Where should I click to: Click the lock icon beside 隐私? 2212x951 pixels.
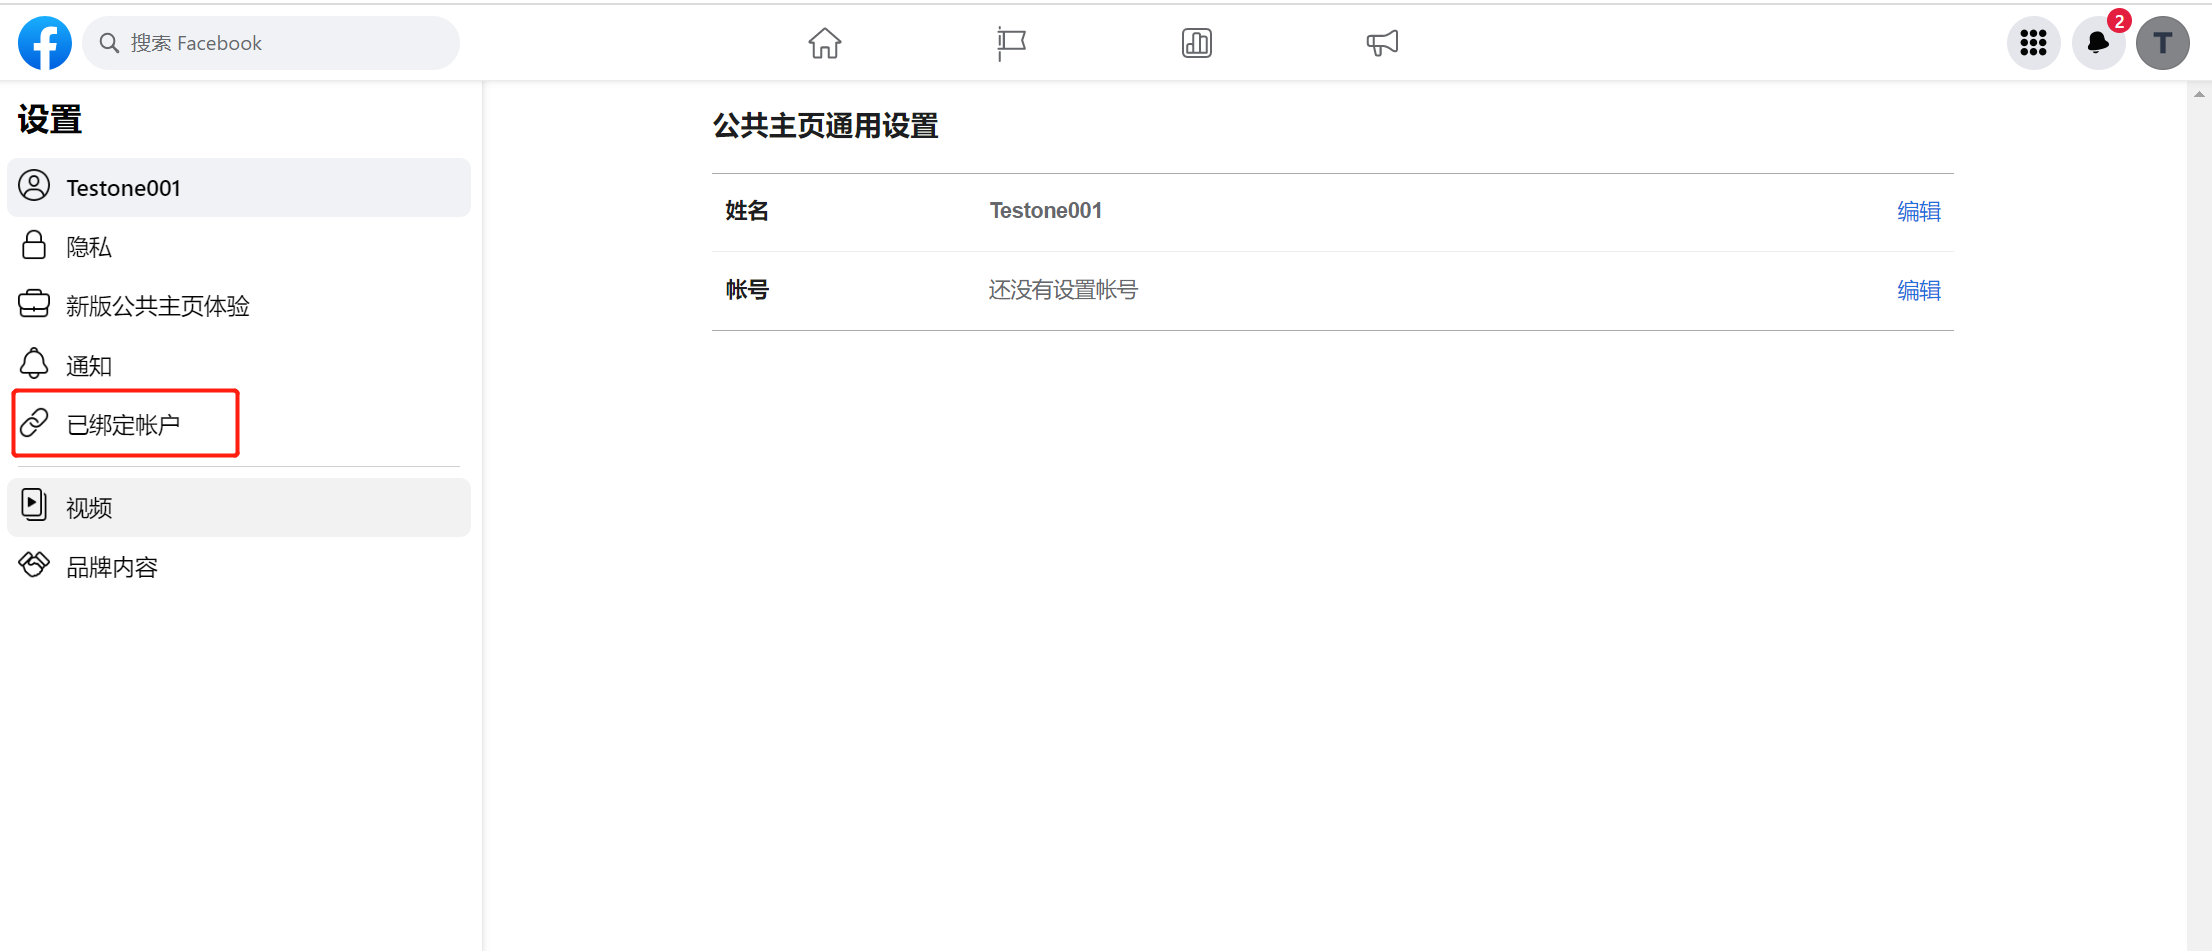(34, 245)
